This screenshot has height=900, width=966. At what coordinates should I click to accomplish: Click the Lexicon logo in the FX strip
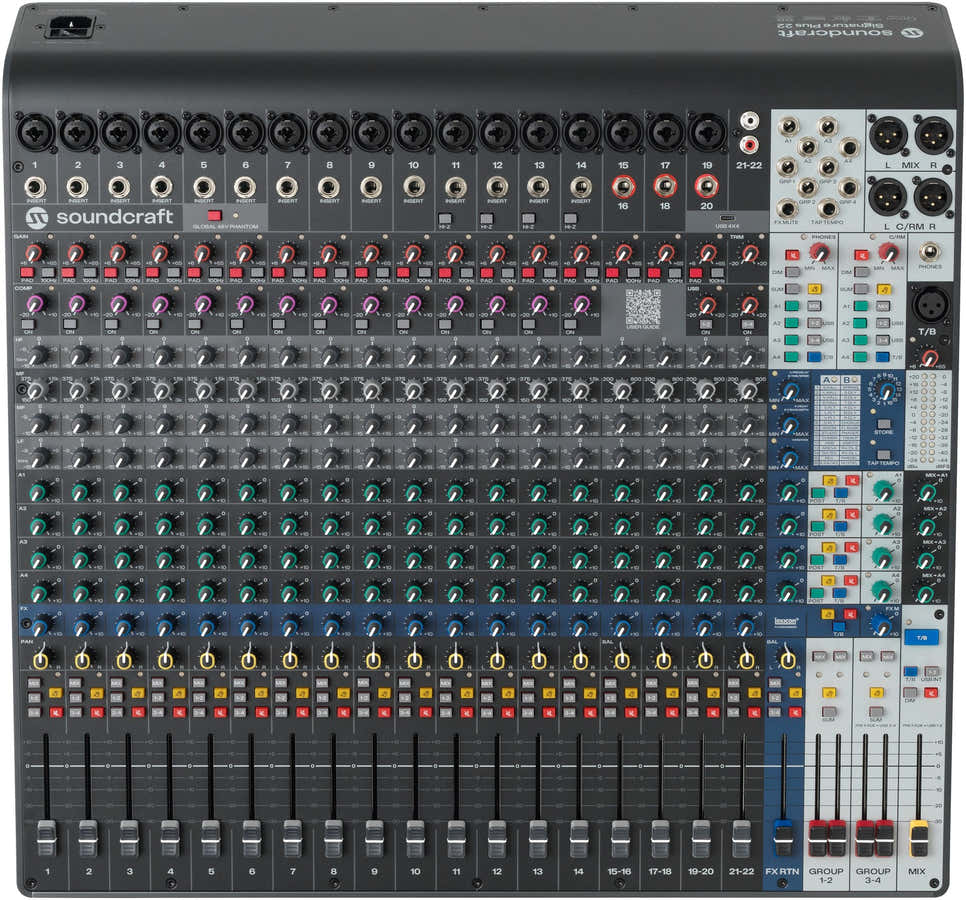coord(786,622)
